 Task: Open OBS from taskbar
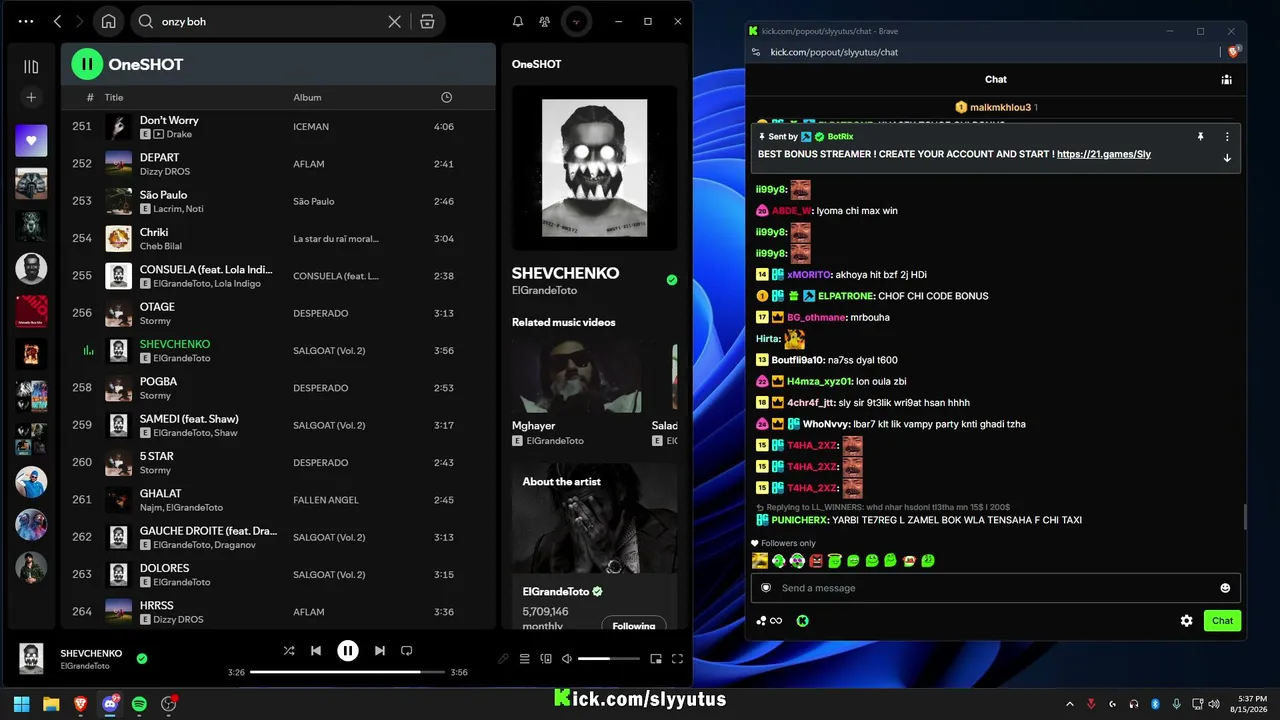pyautogui.click(x=168, y=704)
